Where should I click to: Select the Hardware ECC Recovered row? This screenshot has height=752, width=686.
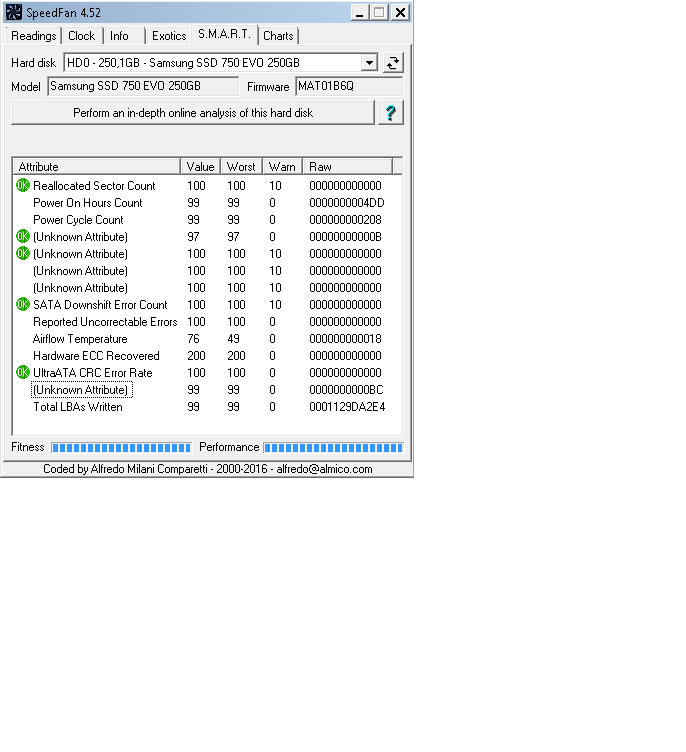click(207, 356)
